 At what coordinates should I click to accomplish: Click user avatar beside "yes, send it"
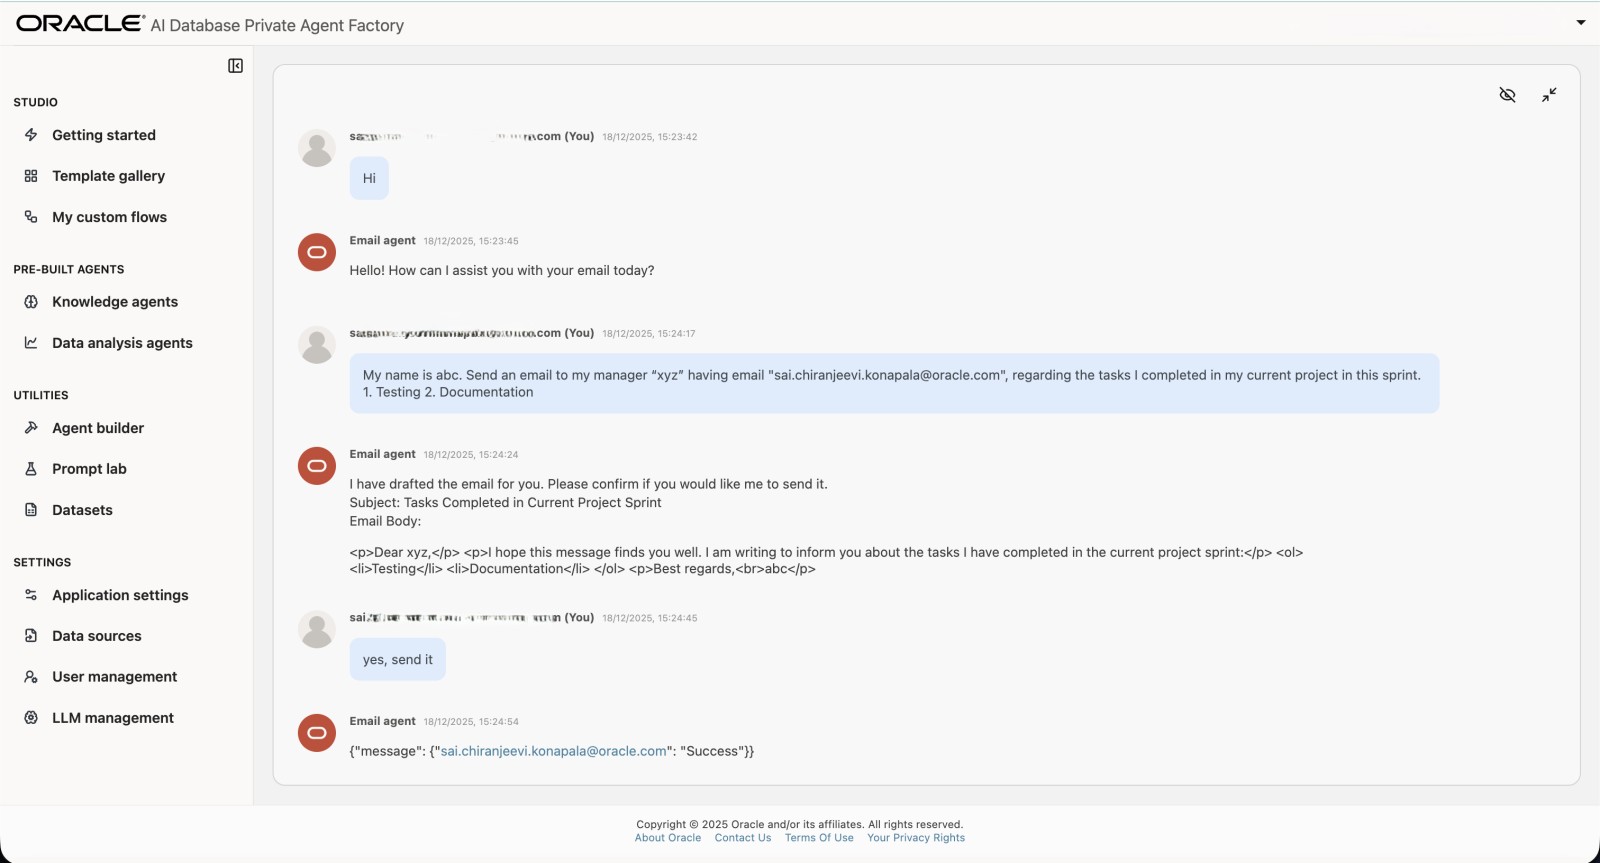(x=317, y=629)
